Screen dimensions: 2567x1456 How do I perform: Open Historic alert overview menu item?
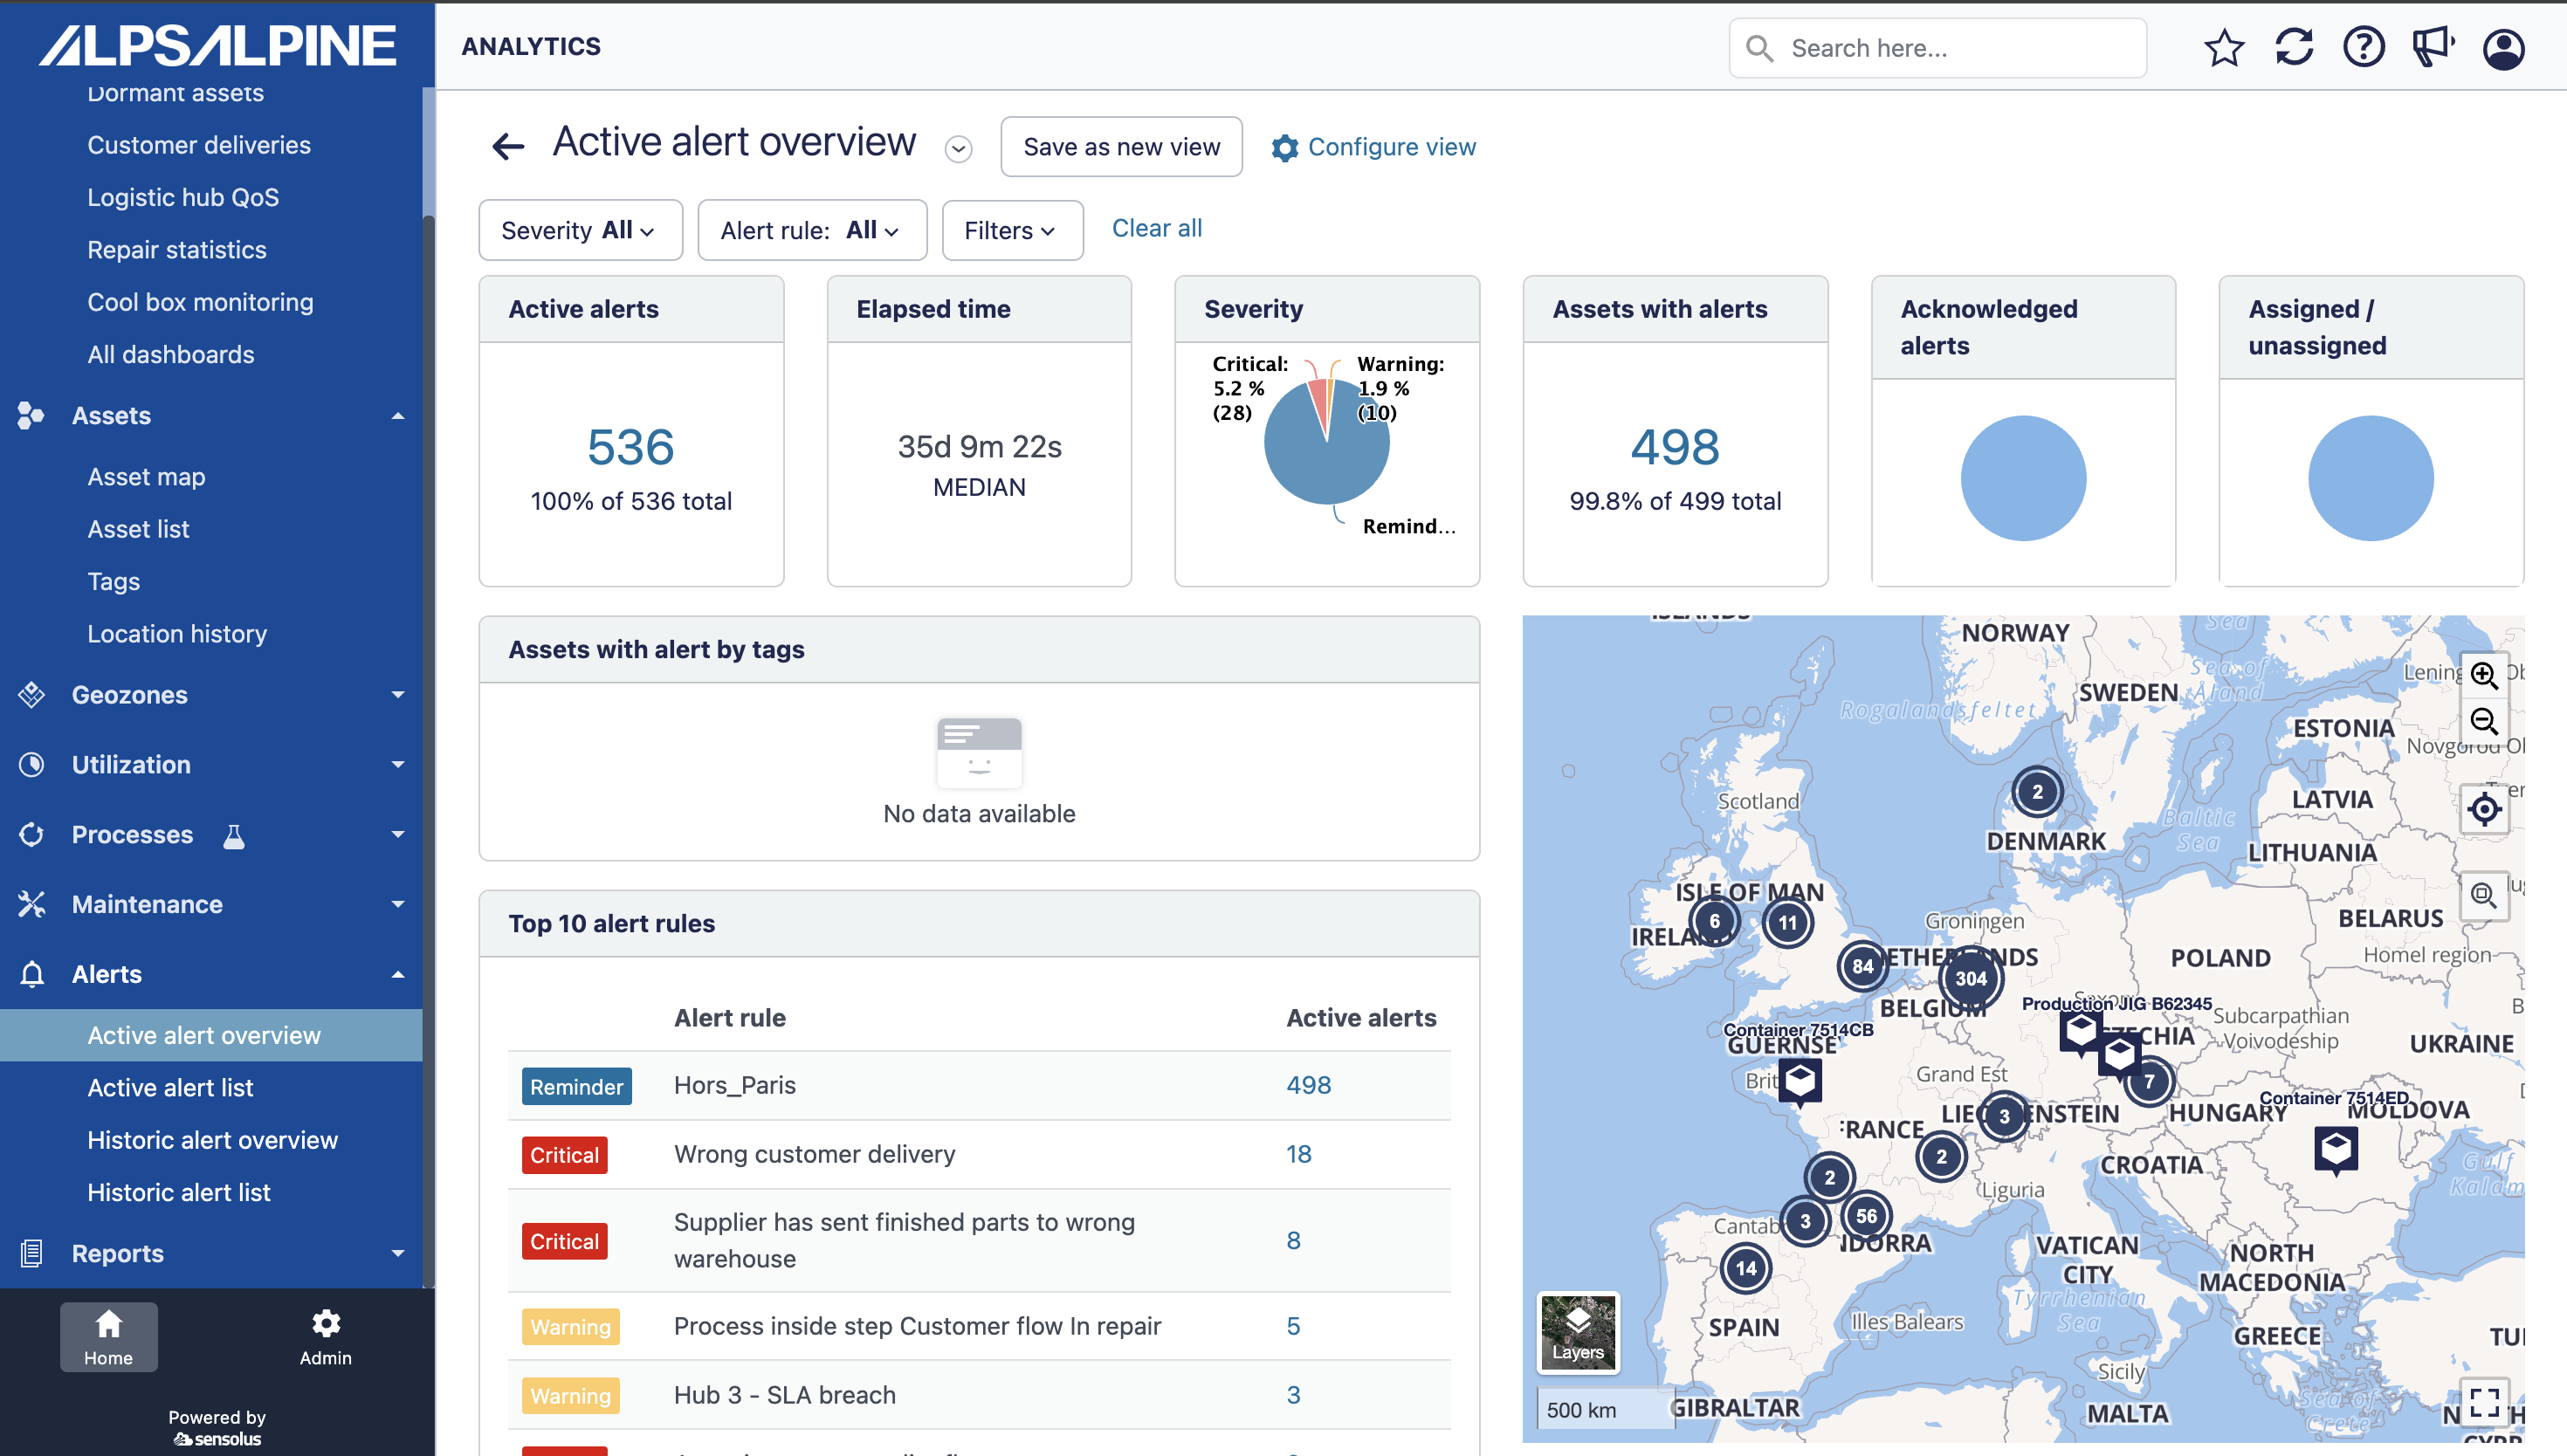pyautogui.click(x=212, y=1140)
